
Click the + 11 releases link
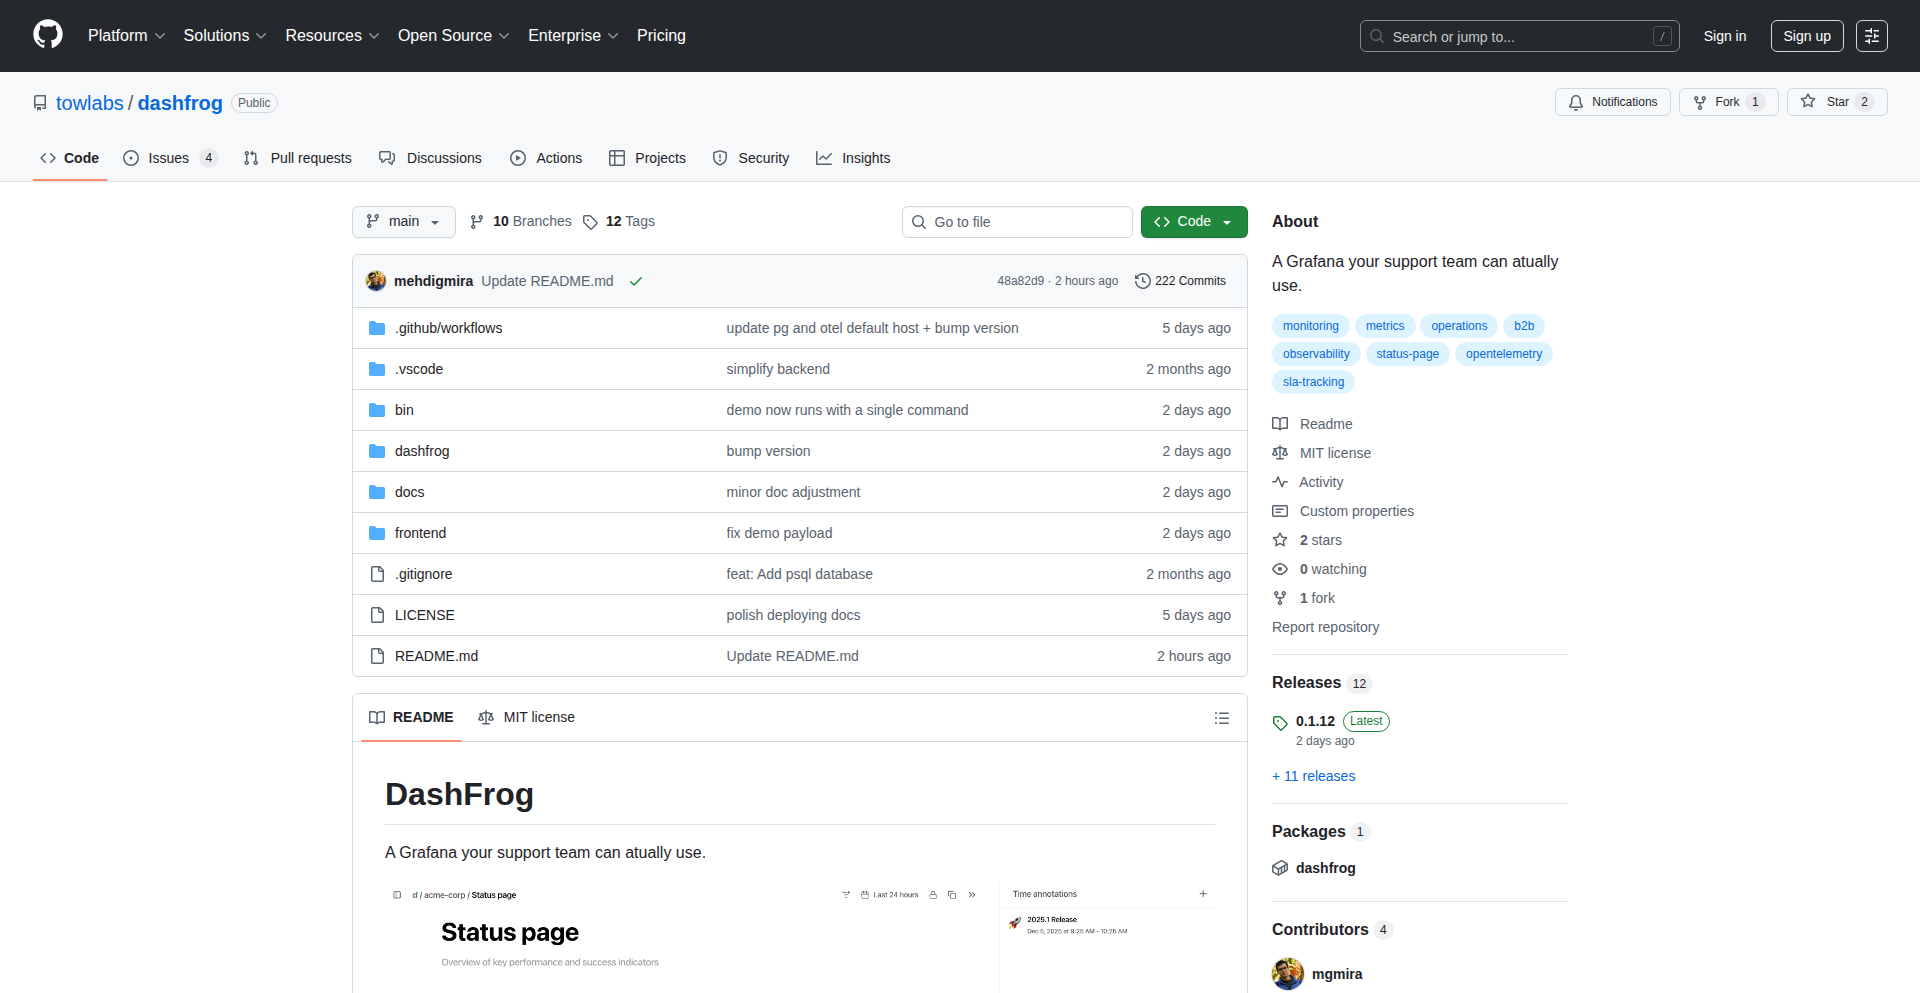[x=1314, y=776]
